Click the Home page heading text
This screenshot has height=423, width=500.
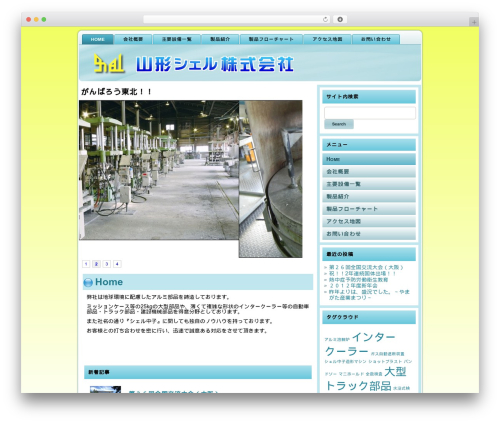click(x=109, y=282)
